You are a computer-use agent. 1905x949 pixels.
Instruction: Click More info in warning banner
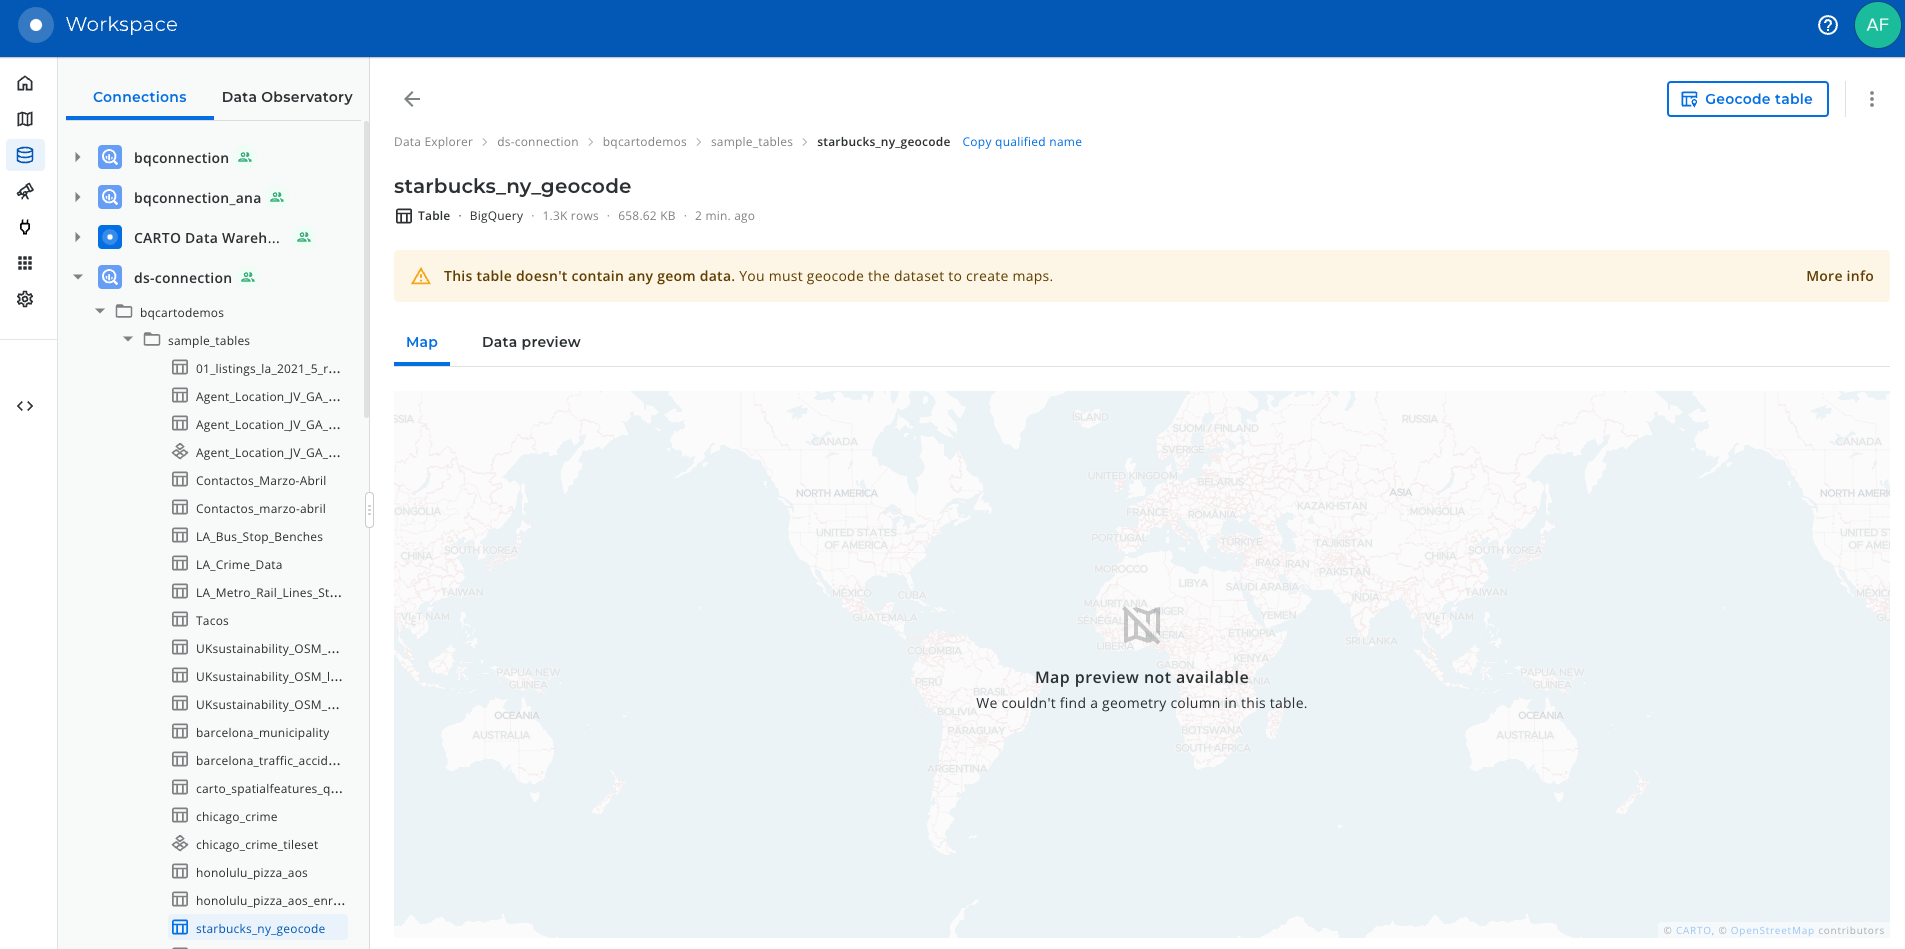(x=1839, y=276)
